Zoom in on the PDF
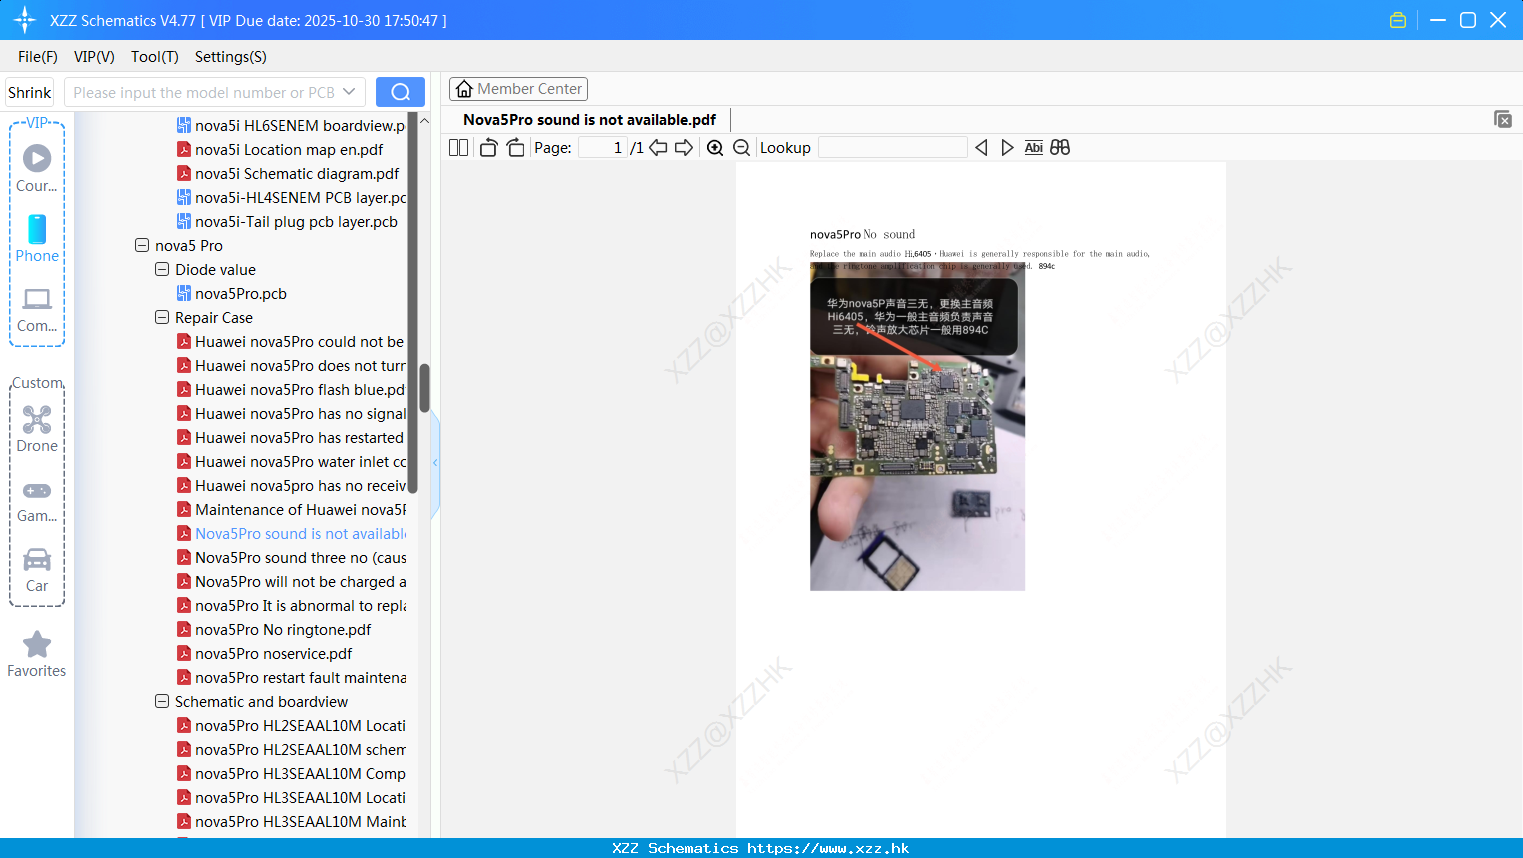The width and height of the screenshot is (1523, 858). coord(715,147)
